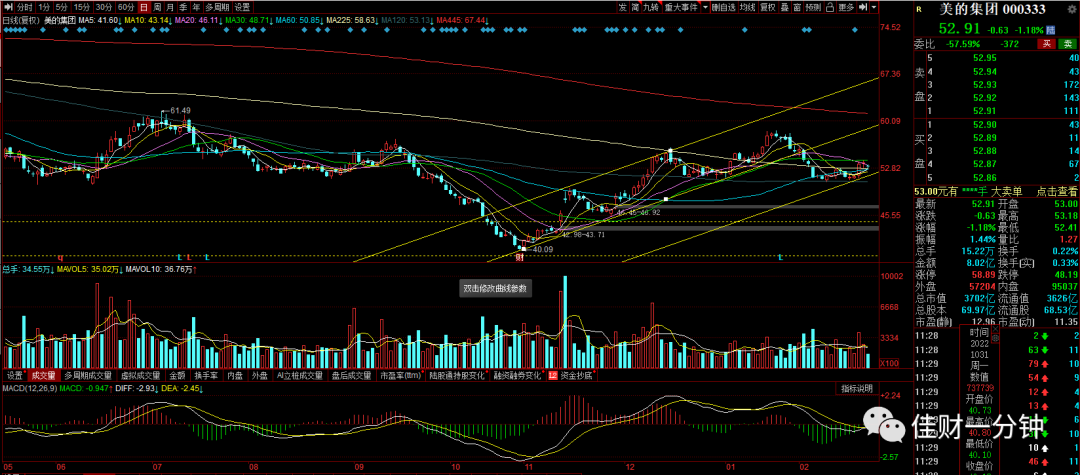This screenshot has width=1080, height=475.
Task: Toggle 复权 price adjustment
Action: [768, 7]
